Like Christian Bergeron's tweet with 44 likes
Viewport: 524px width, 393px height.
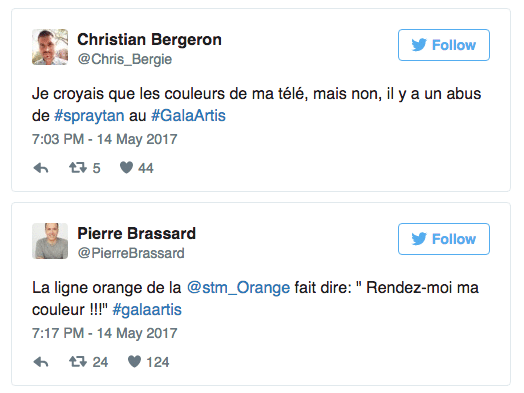(127, 168)
